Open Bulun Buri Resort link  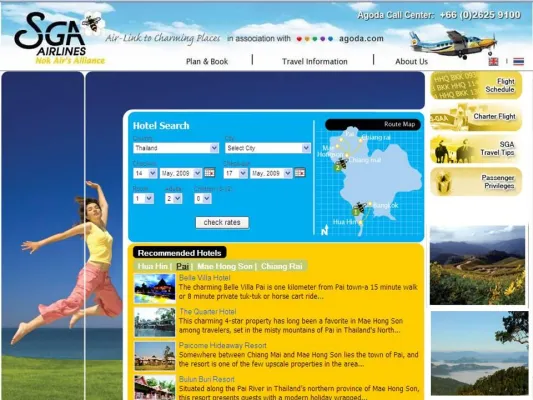pos(207,379)
